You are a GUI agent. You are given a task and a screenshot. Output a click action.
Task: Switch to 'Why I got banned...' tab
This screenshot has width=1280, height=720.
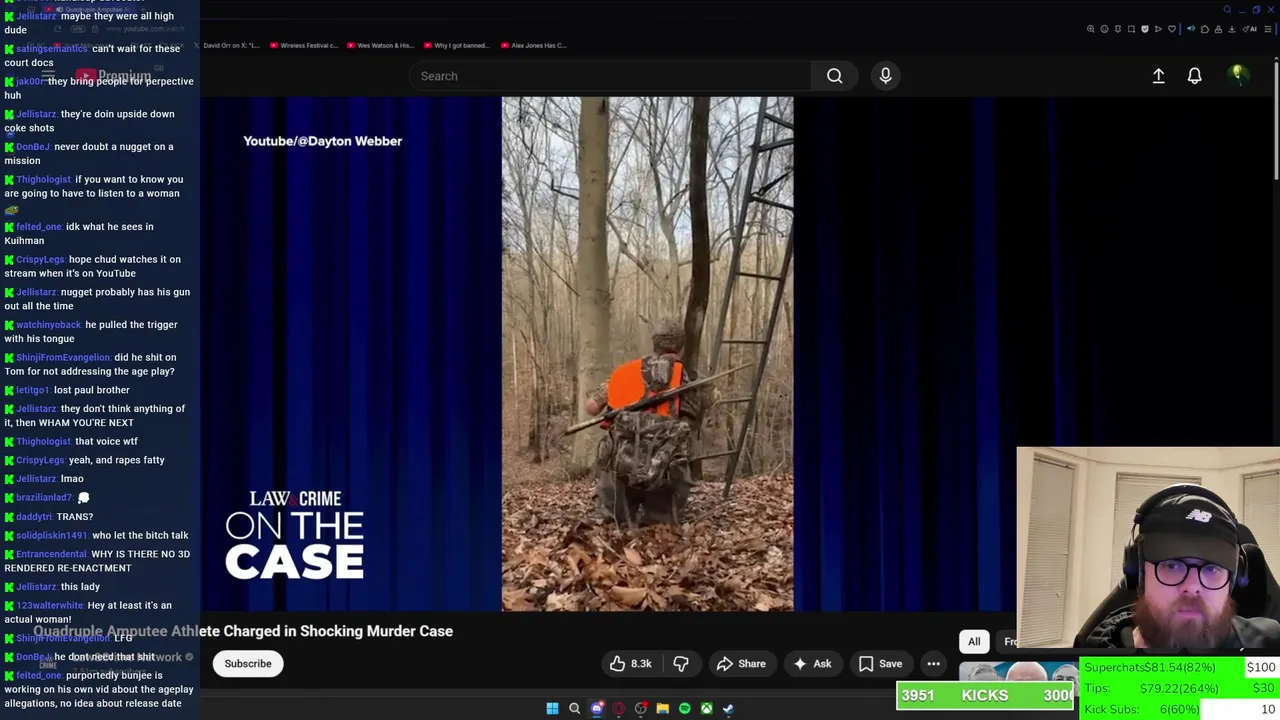(x=457, y=45)
